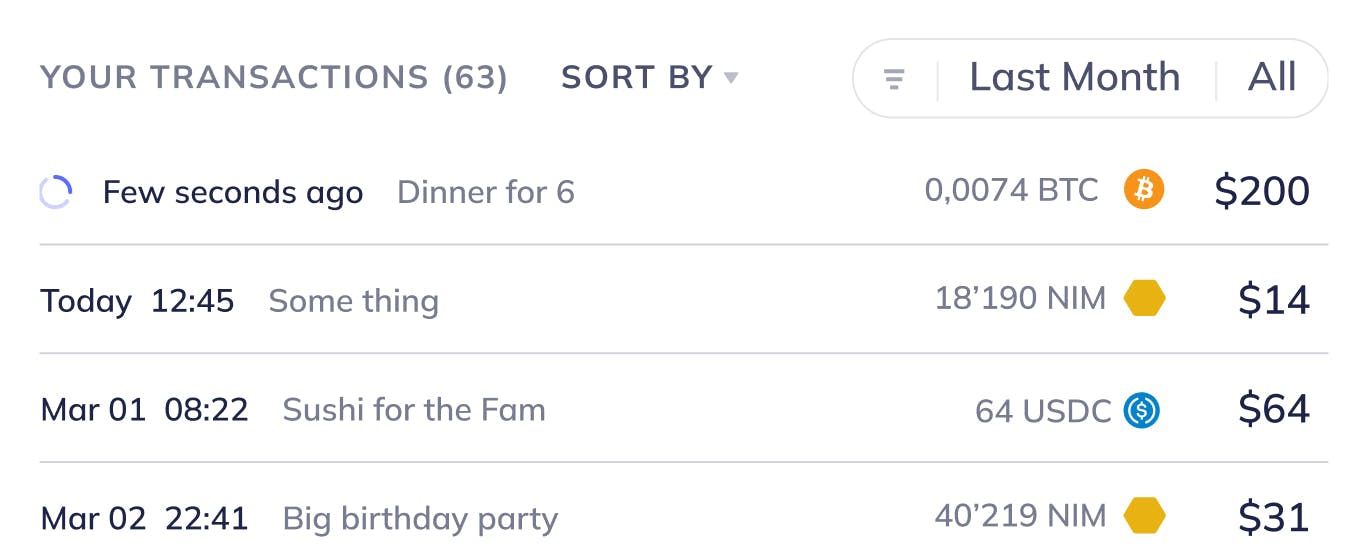Open the Sushi for the Fam transaction
The image size is (1368, 556).
[684, 409]
